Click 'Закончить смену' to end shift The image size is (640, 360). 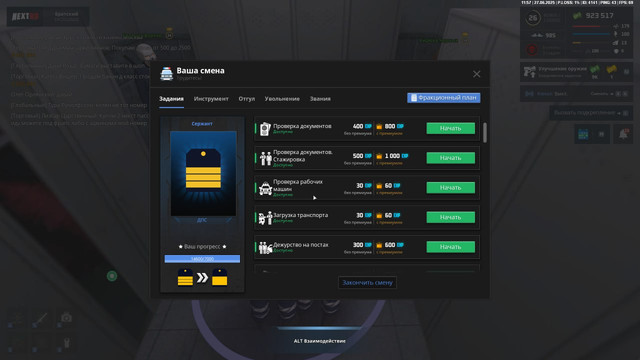click(x=367, y=282)
